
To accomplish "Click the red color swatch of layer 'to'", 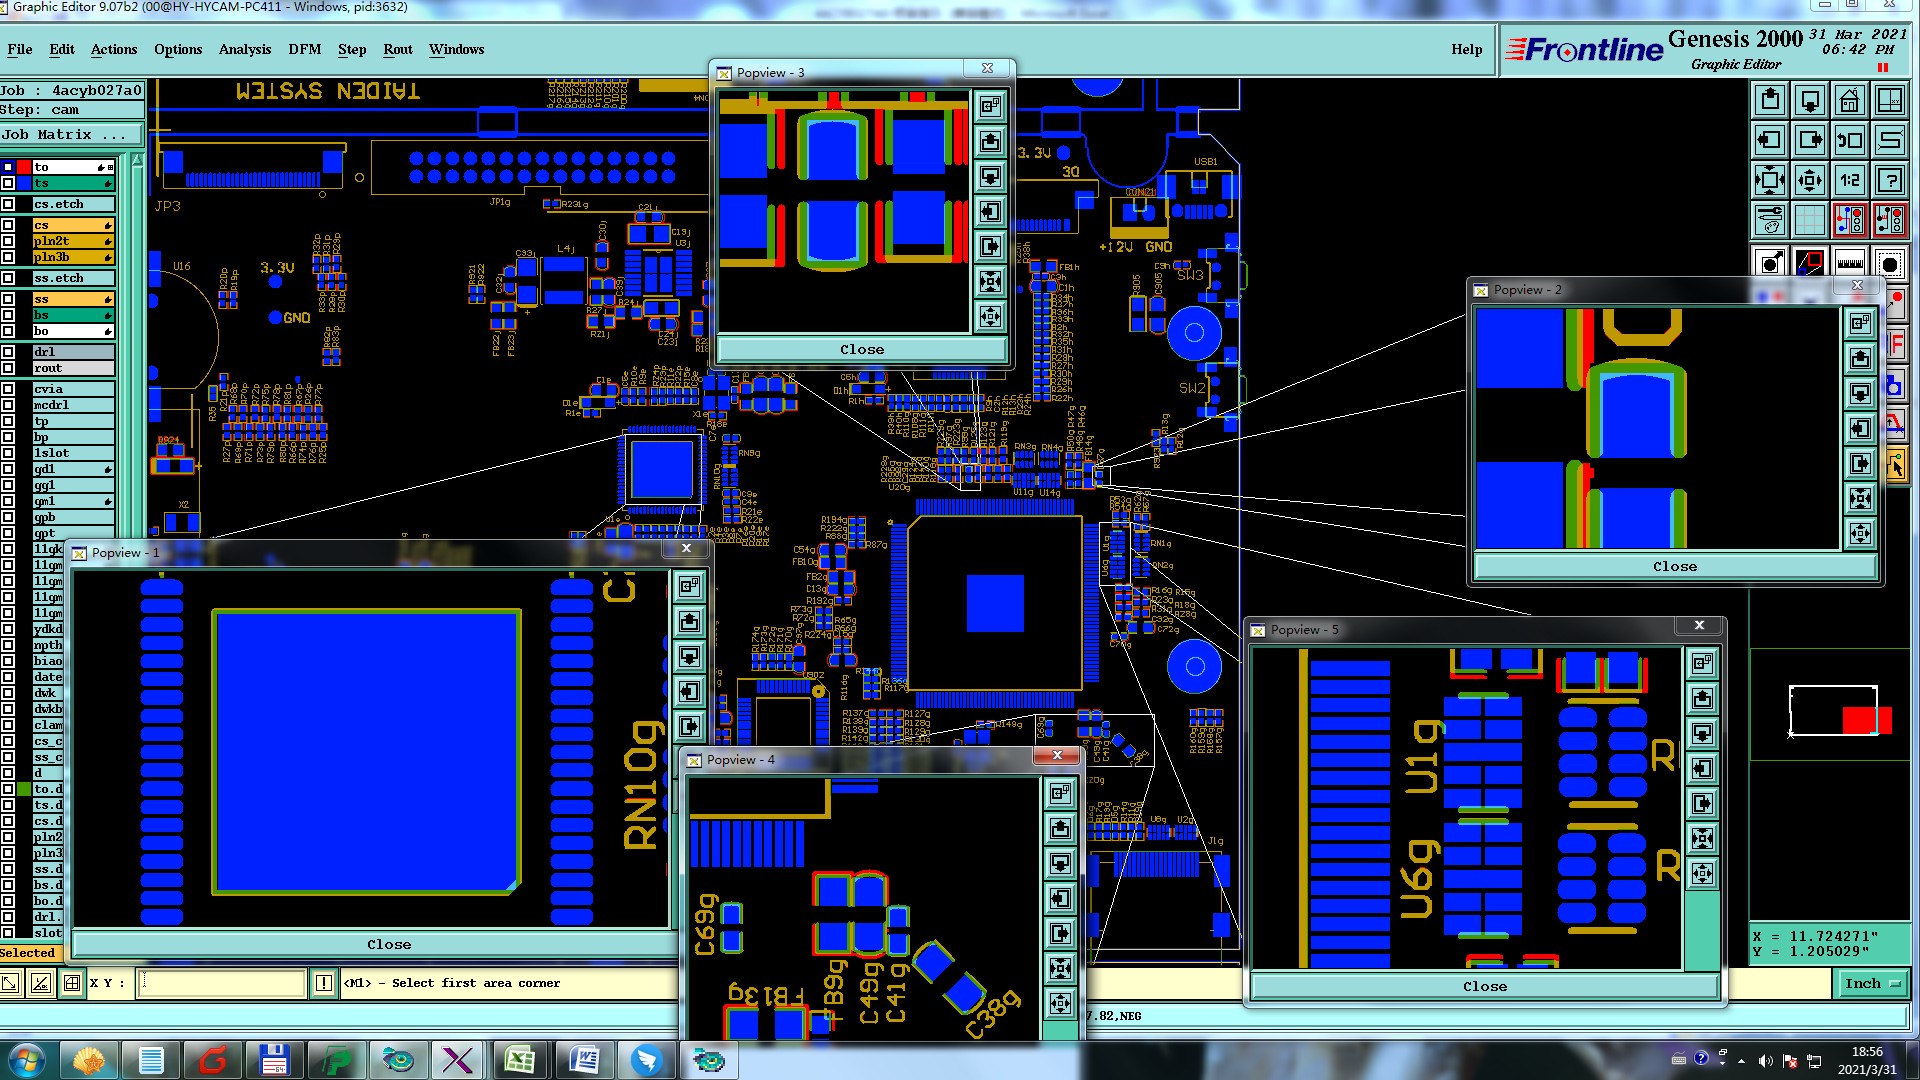I will tap(23, 167).
